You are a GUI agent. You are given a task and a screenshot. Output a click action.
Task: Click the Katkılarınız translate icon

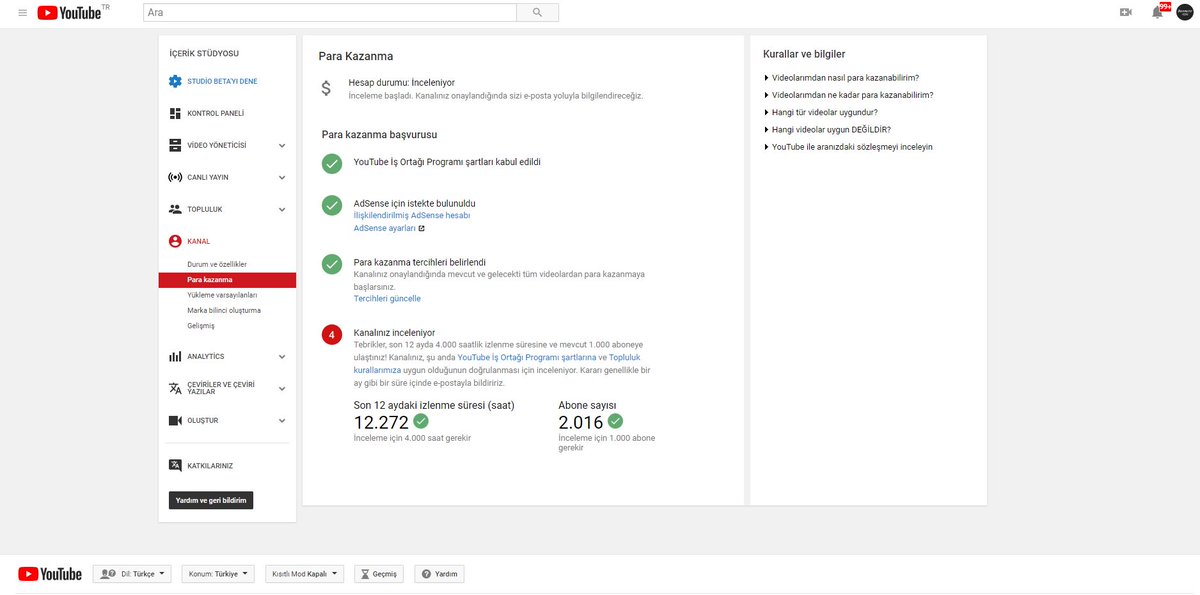[175, 465]
